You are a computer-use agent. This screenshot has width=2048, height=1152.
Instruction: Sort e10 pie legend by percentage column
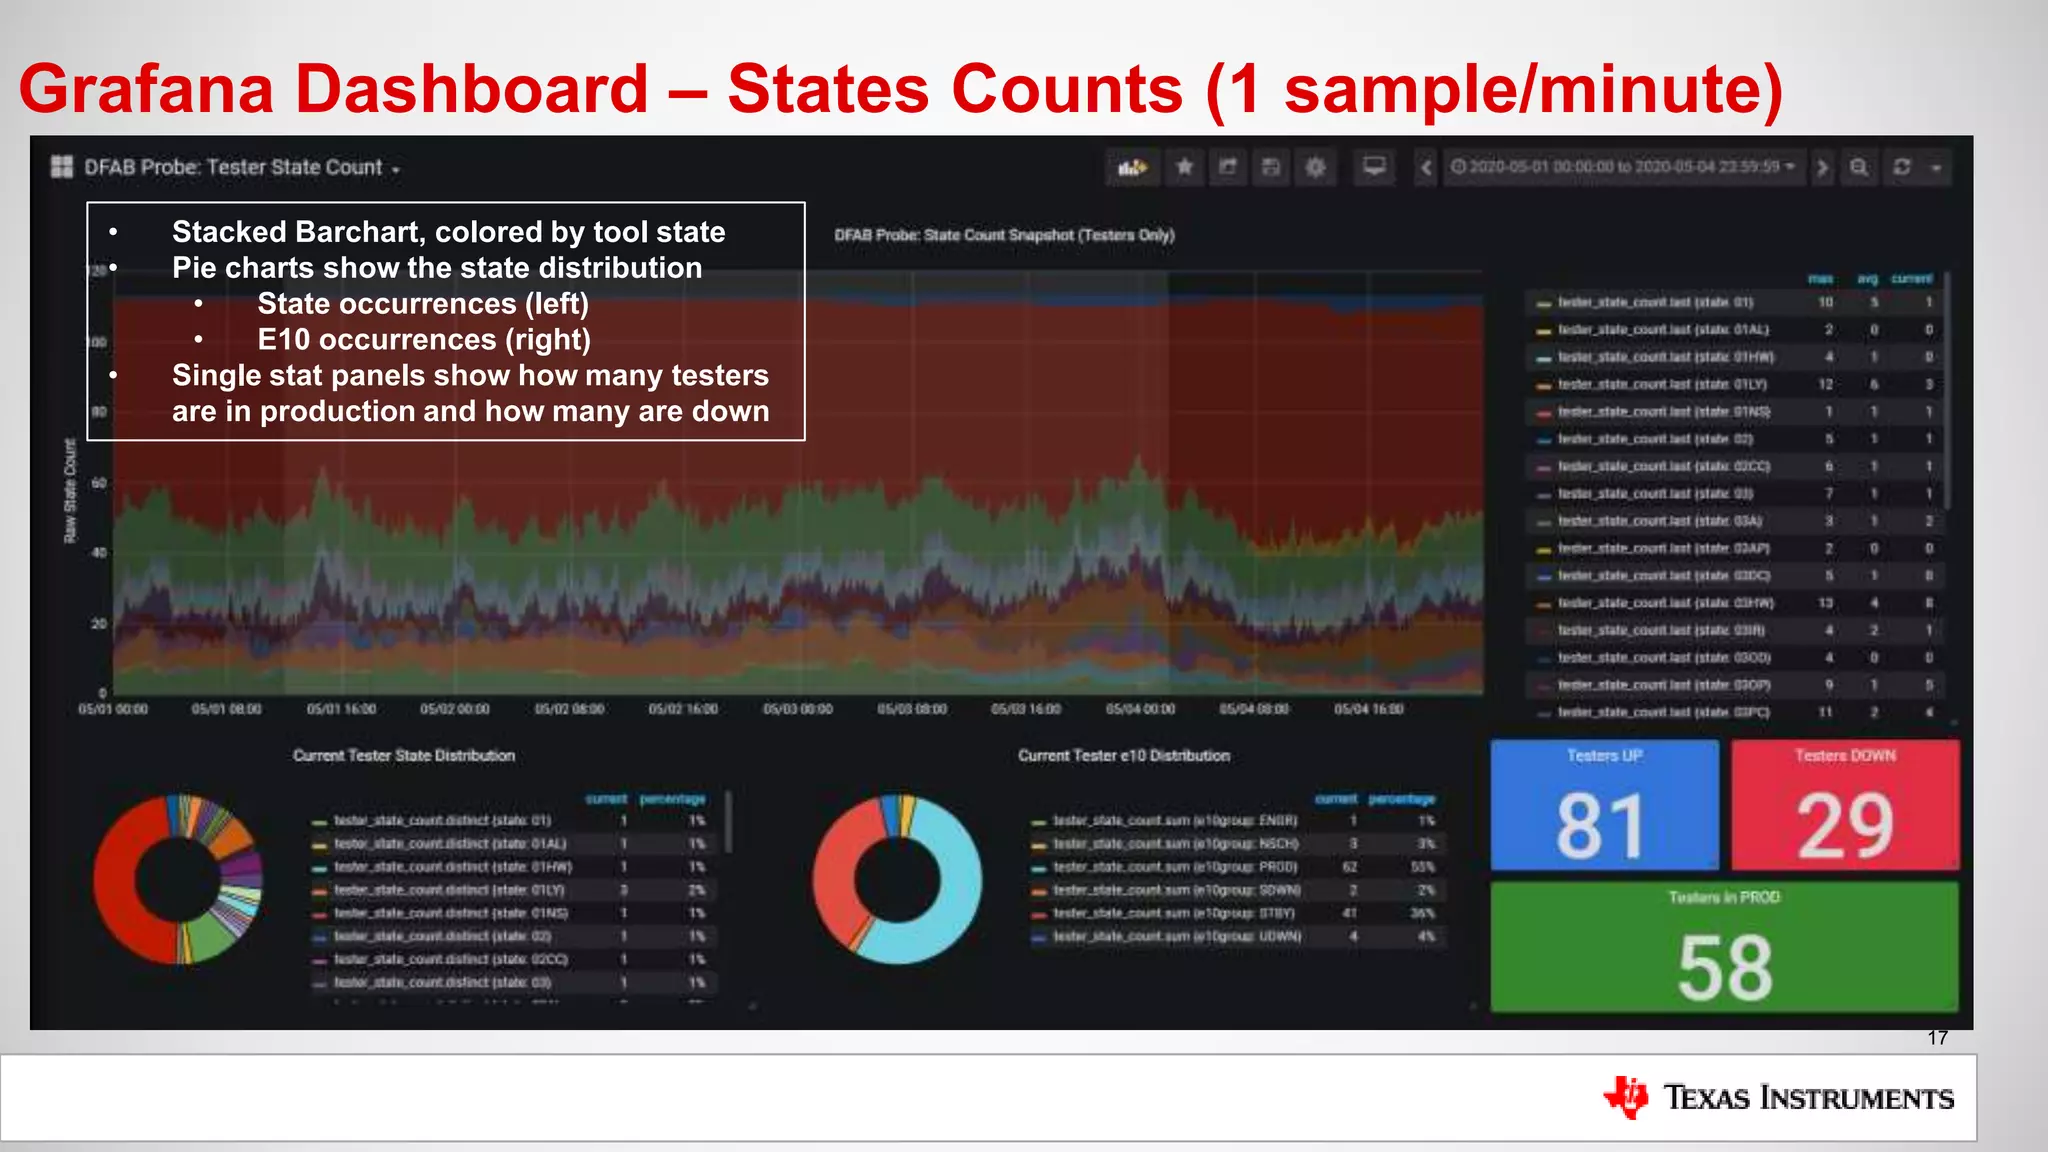point(1401,799)
